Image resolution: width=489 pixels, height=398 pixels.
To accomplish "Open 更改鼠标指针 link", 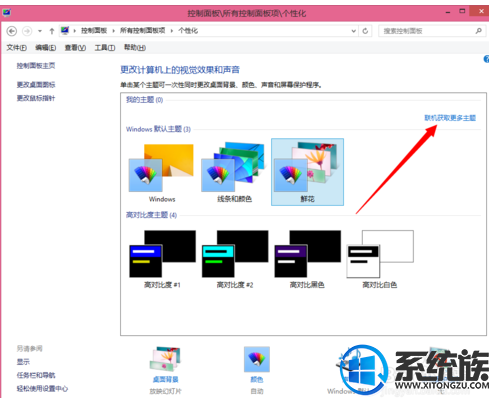I will [x=36, y=98].
